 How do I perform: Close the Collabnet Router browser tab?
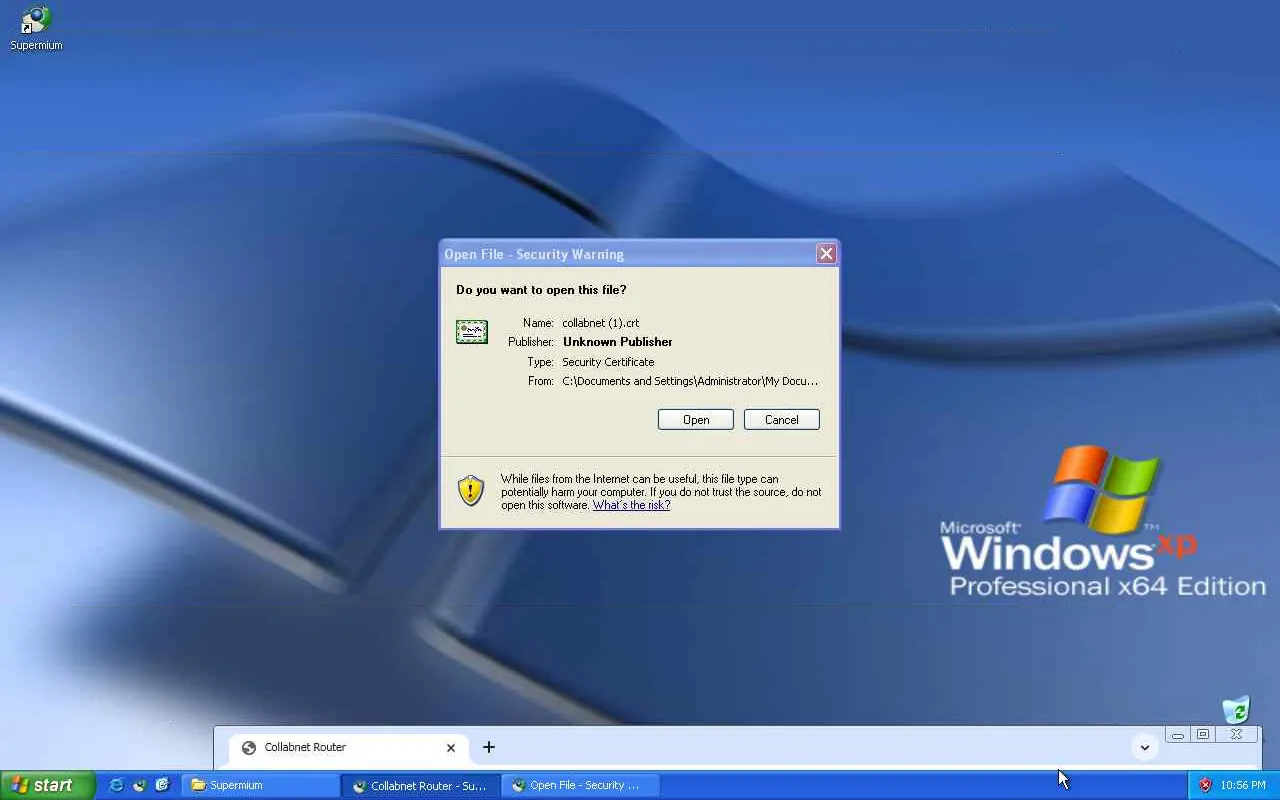pyautogui.click(x=451, y=747)
